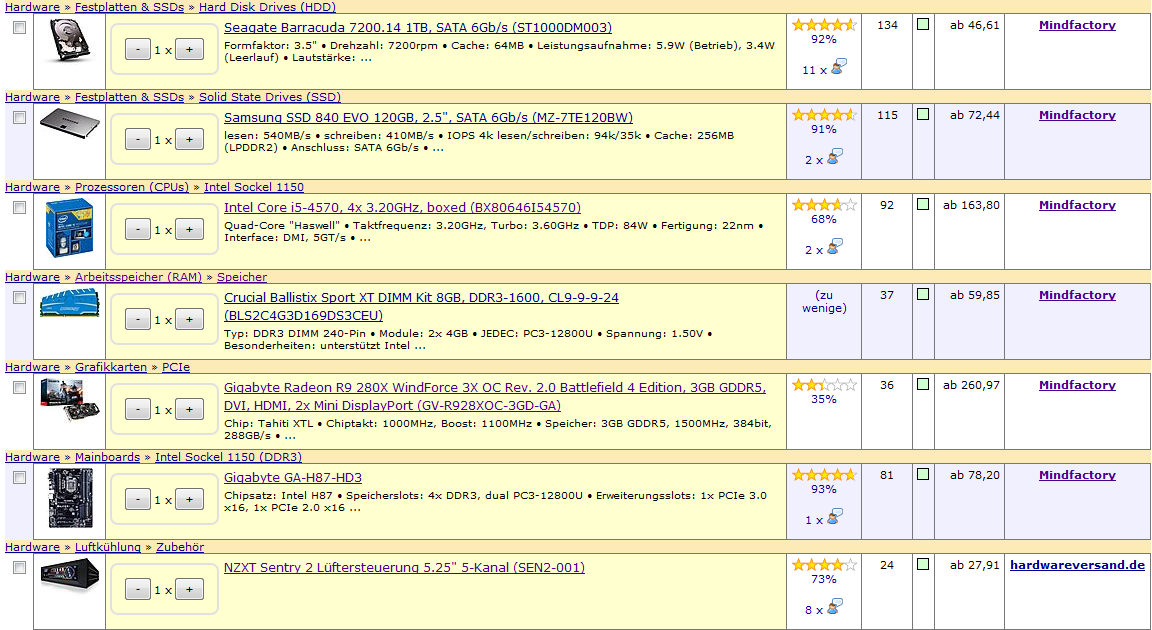The image size is (1152, 630).
Task: Open Mindfactory shop link in Seagate row
Action: tap(1077, 25)
